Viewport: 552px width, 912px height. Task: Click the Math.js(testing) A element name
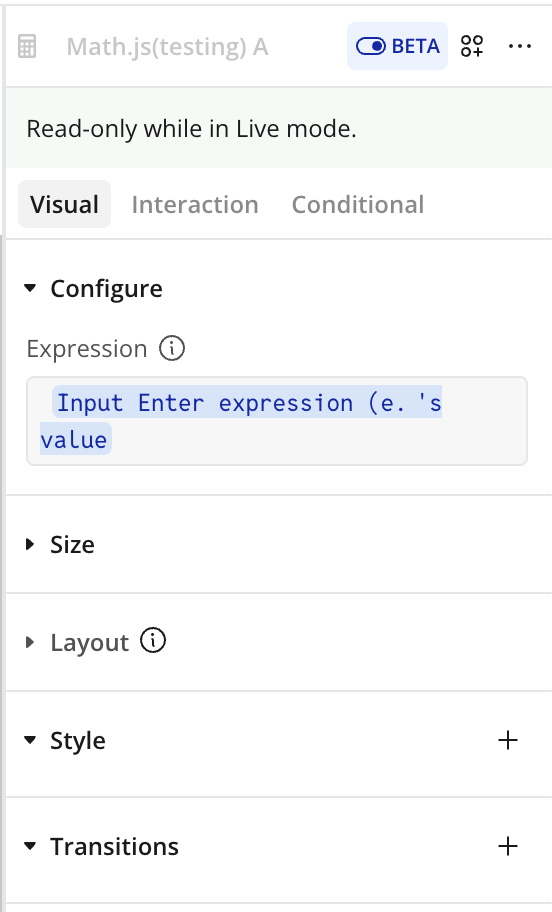tap(168, 47)
